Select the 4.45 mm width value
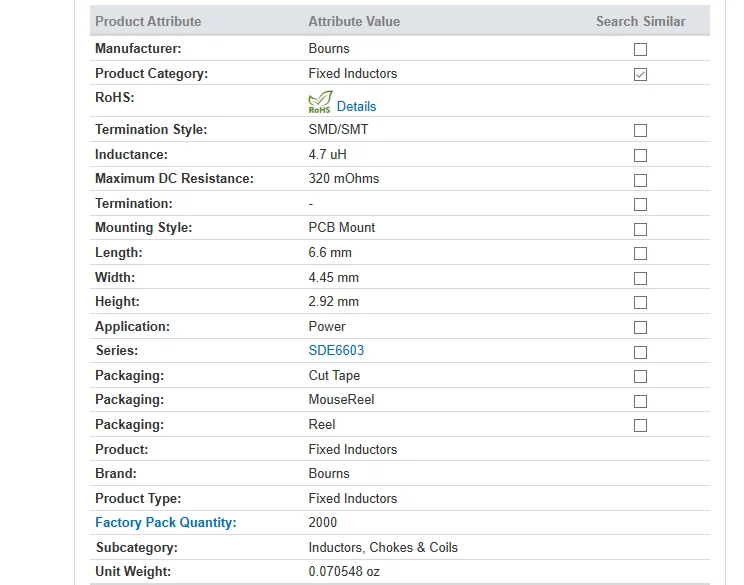This screenshot has height=585, width=744. [x=334, y=277]
